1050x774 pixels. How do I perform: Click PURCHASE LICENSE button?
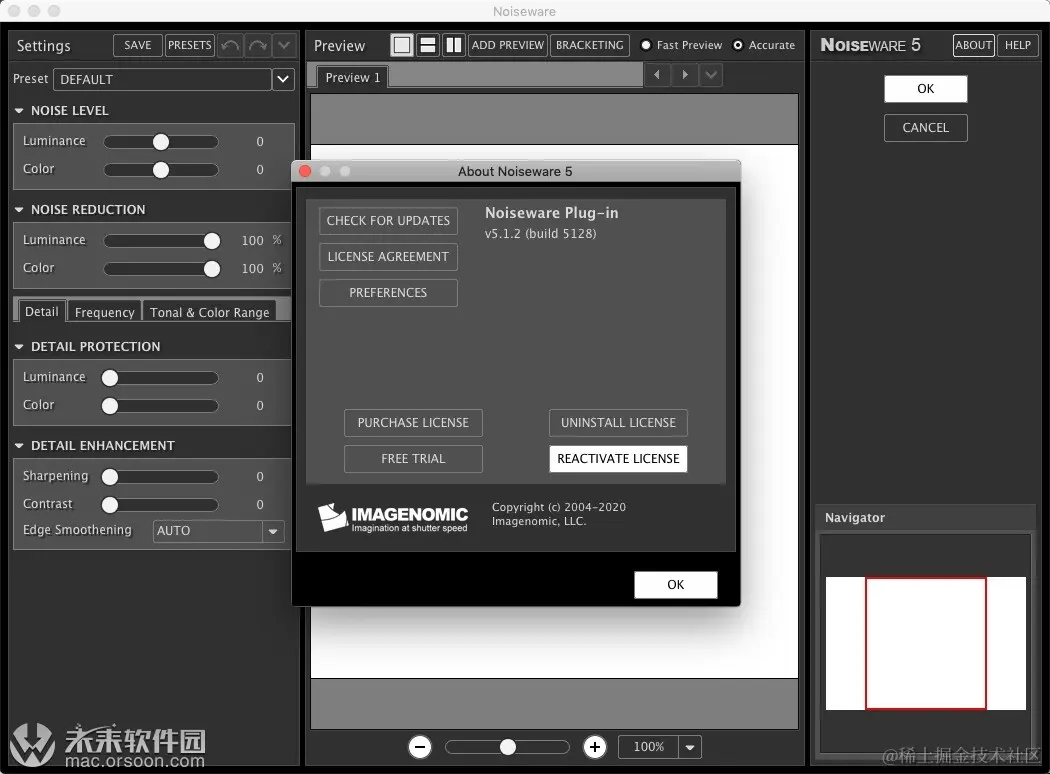pos(413,422)
